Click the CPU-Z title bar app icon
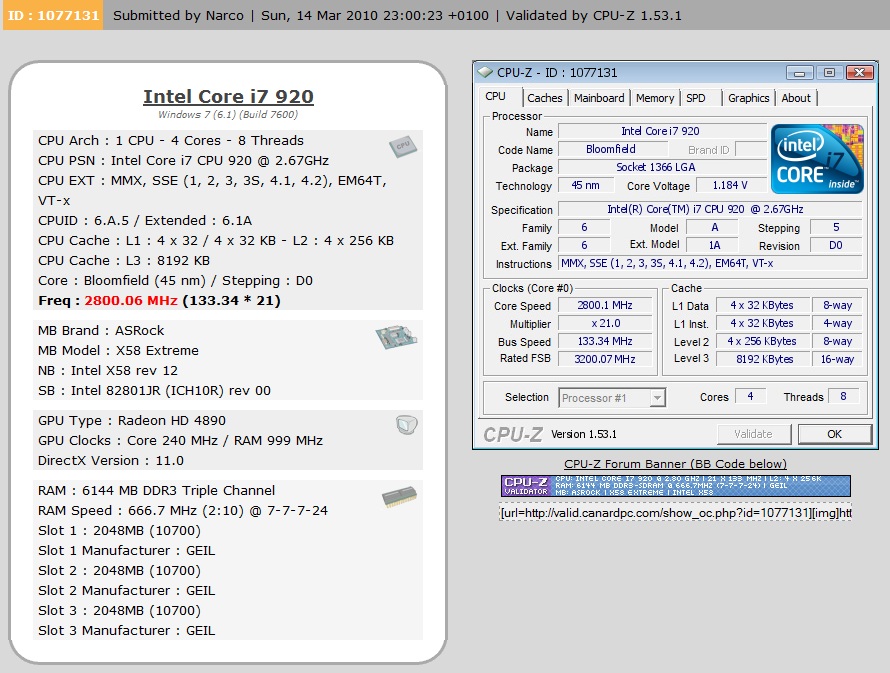This screenshot has width=890, height=673. click(x=486, y=73)
